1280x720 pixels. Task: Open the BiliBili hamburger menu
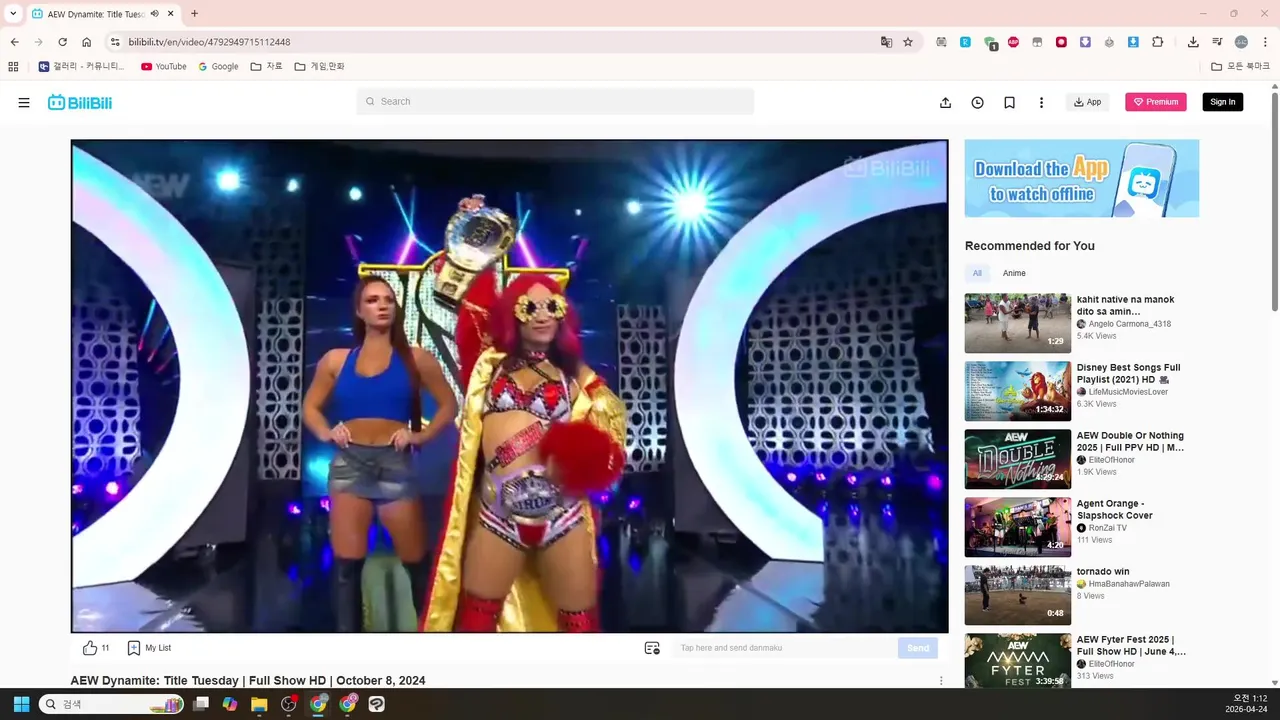(x=24, y=102)
